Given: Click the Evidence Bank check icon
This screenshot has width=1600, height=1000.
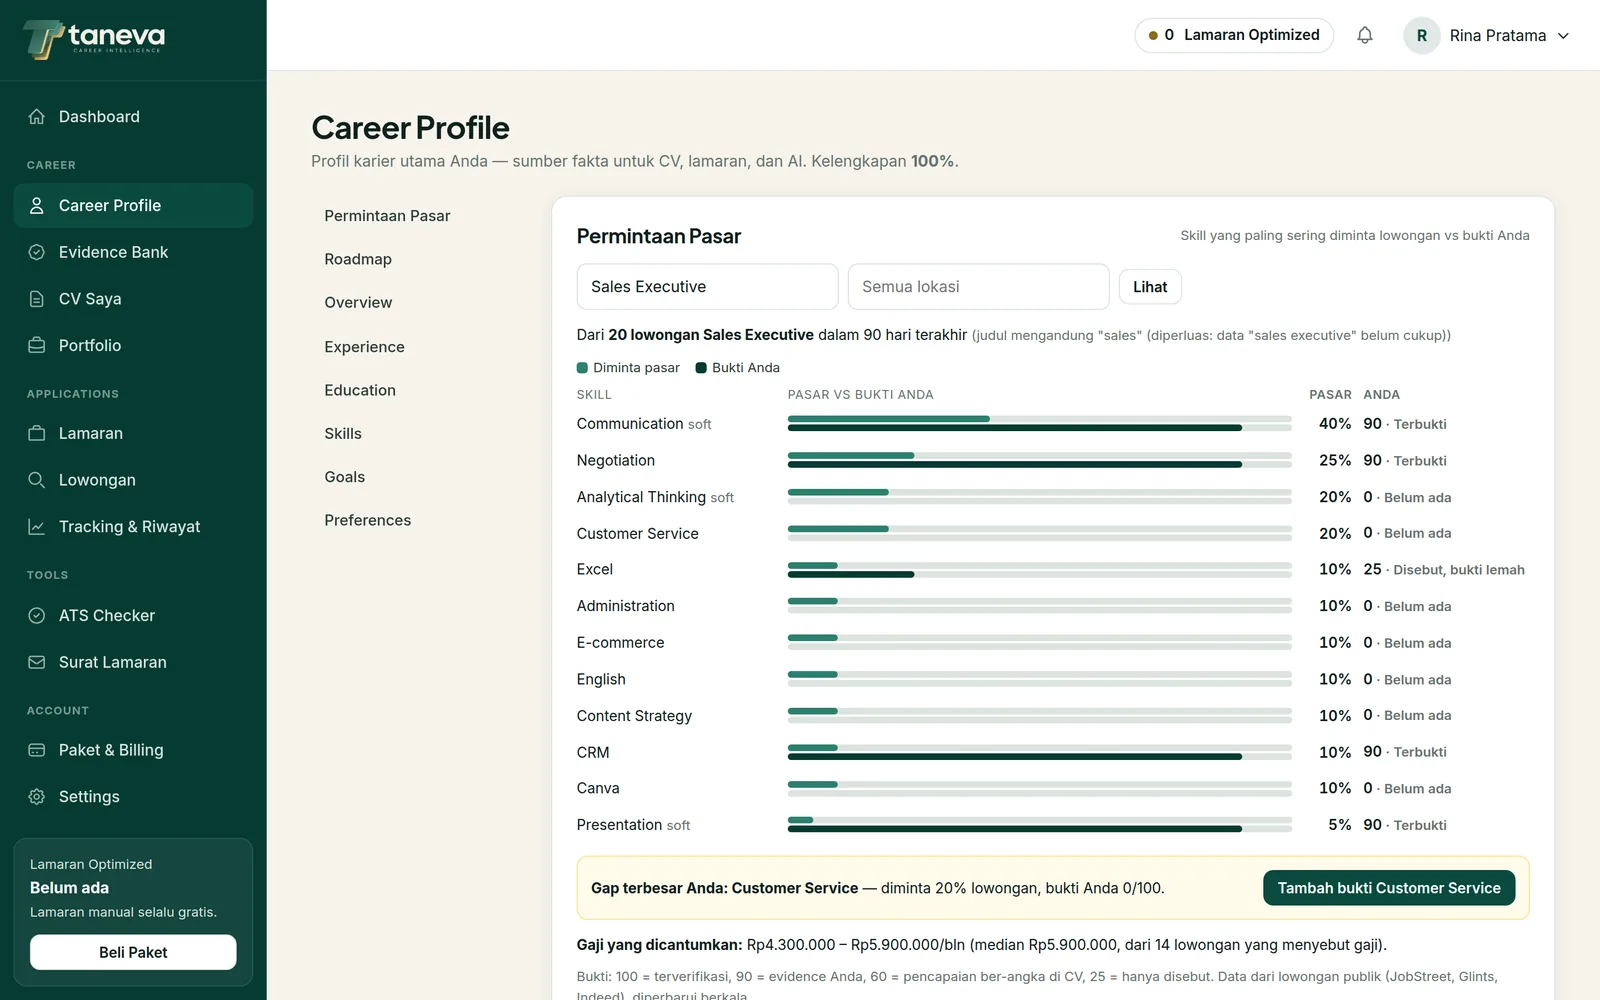Looking at the screenshot, I should 37,252.
